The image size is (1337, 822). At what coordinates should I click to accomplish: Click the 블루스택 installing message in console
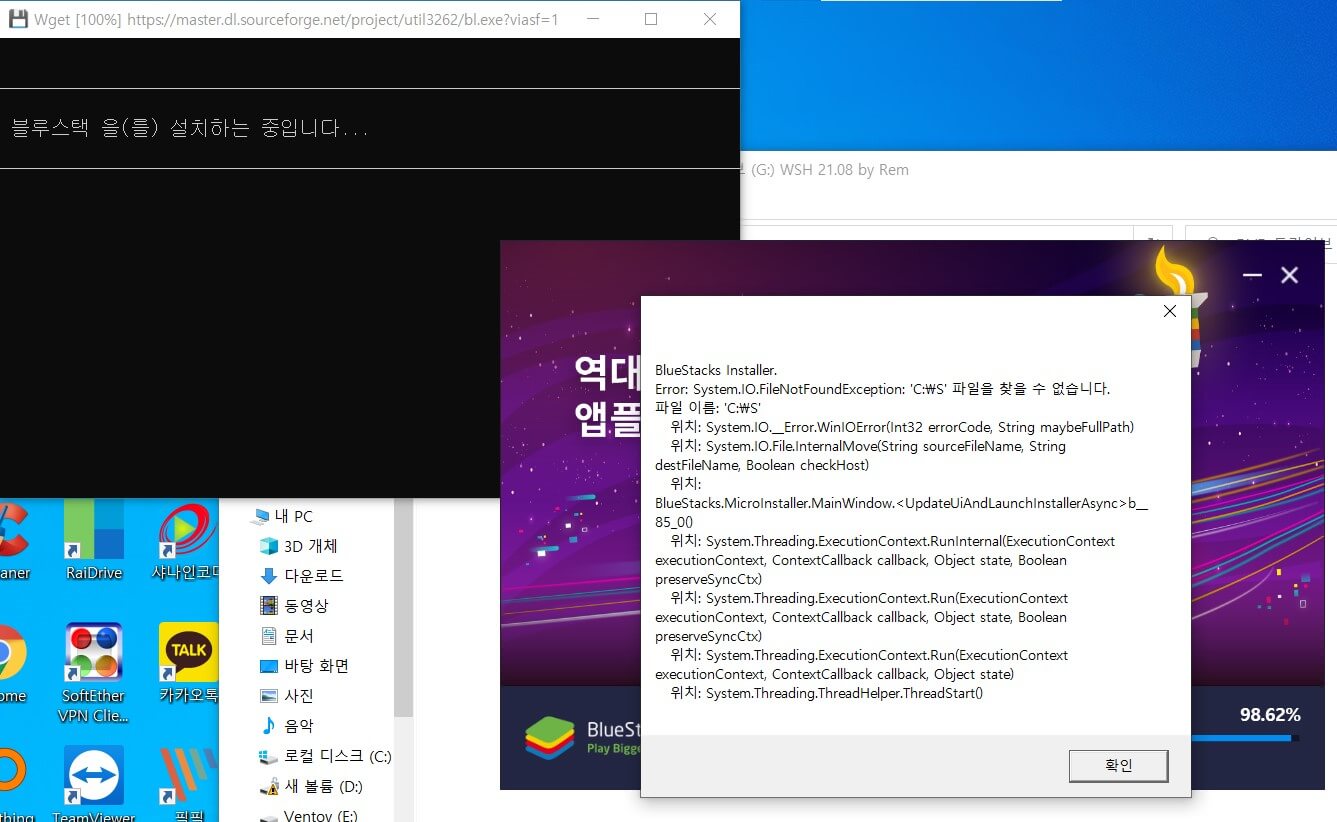click(190, 128)
